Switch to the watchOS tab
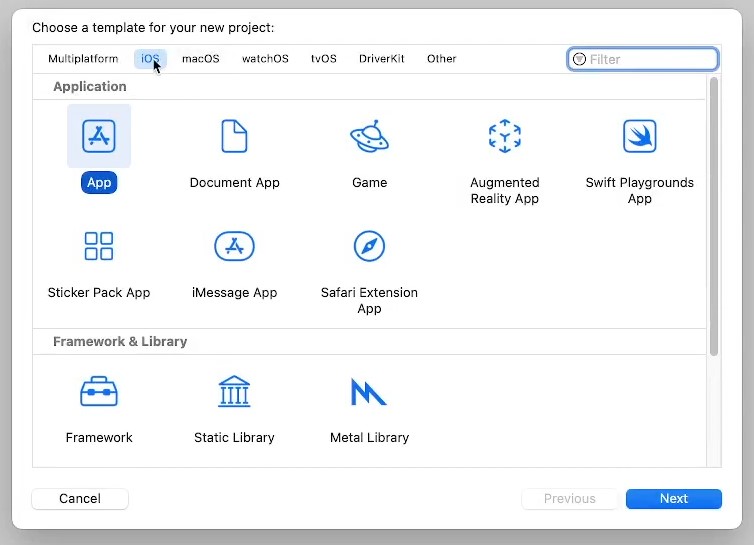 pos(265,59)
